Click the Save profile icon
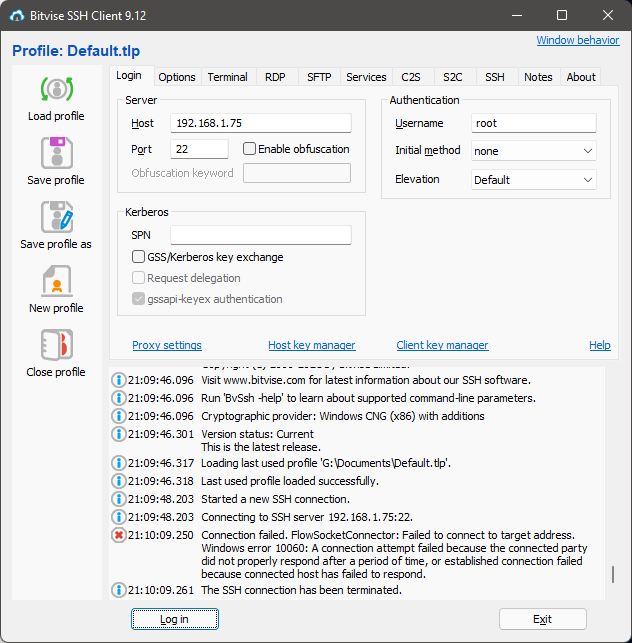632x643 pixels. click(x=56, y=153)
